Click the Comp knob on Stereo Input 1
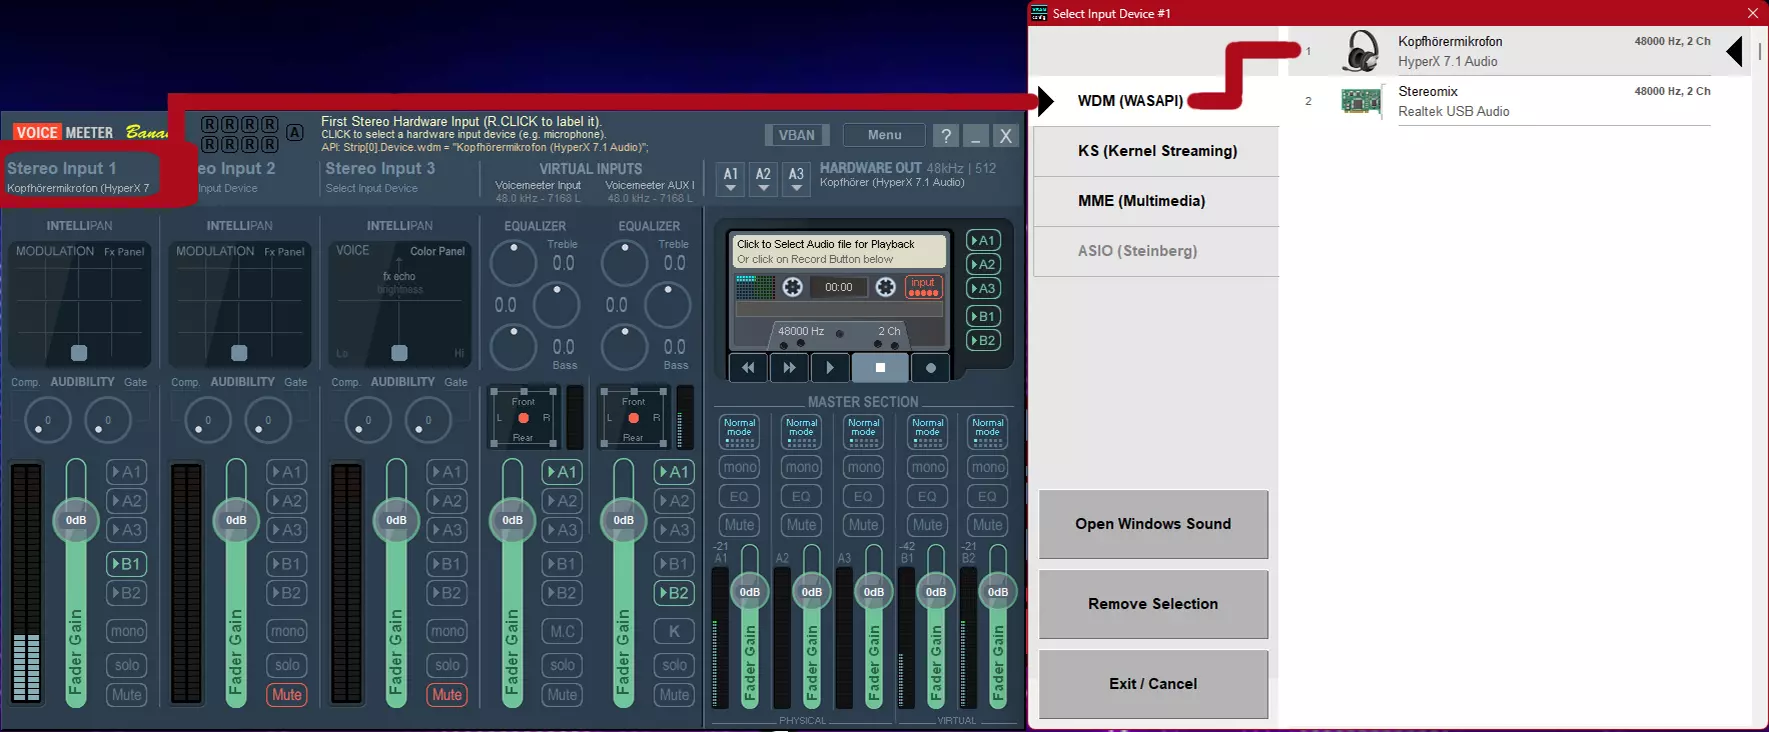The height and width of the screenshot is (732, 1769). coord(47,421)
